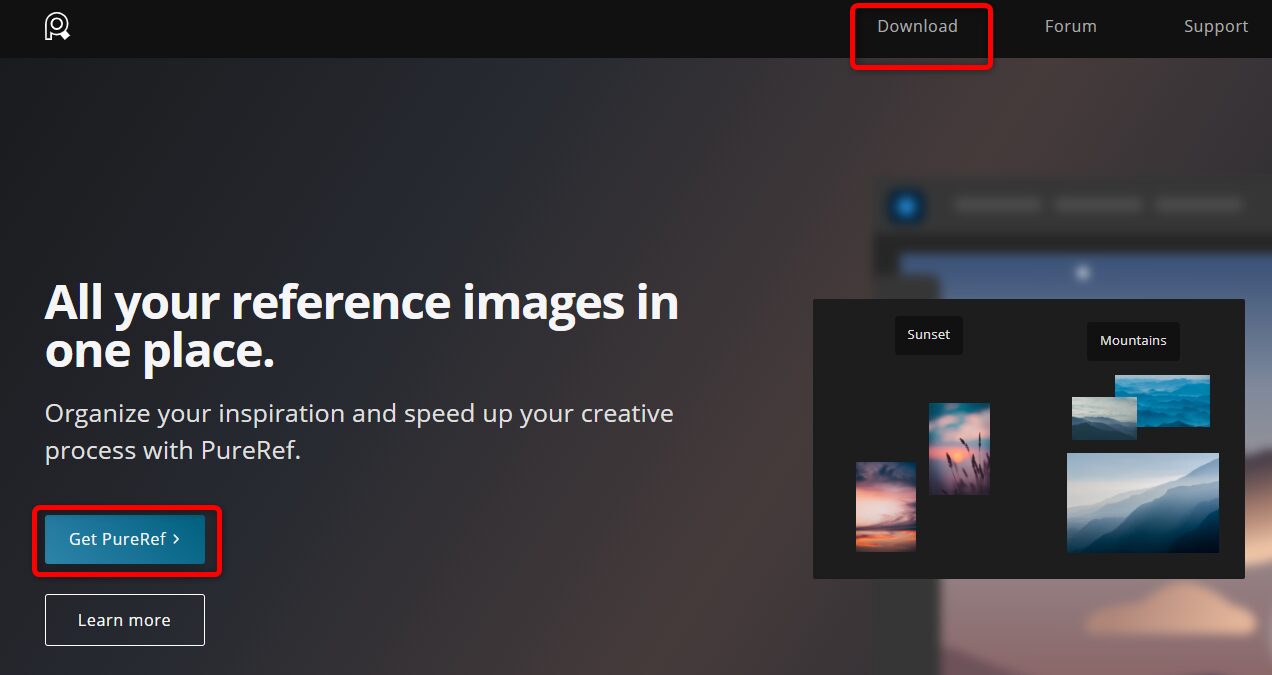This screenshot has width=1272, height=675.
Task: Click the blurred blue circular app icon
Action: click(x=906, y=207)
